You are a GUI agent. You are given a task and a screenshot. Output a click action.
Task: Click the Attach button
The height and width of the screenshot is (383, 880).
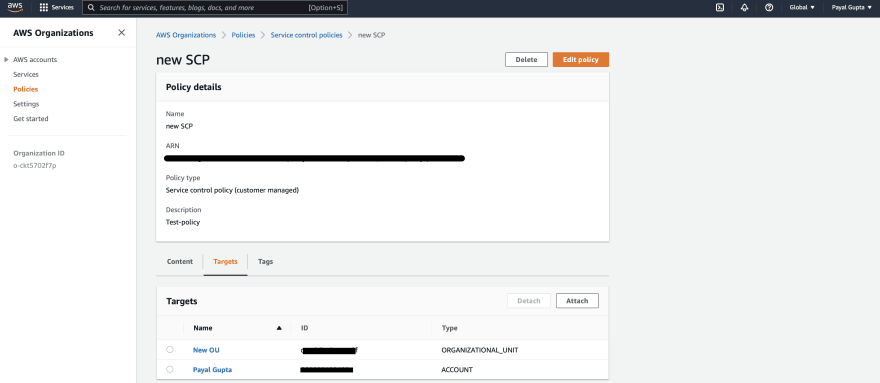pyautogui.click(x=577, y=301)
